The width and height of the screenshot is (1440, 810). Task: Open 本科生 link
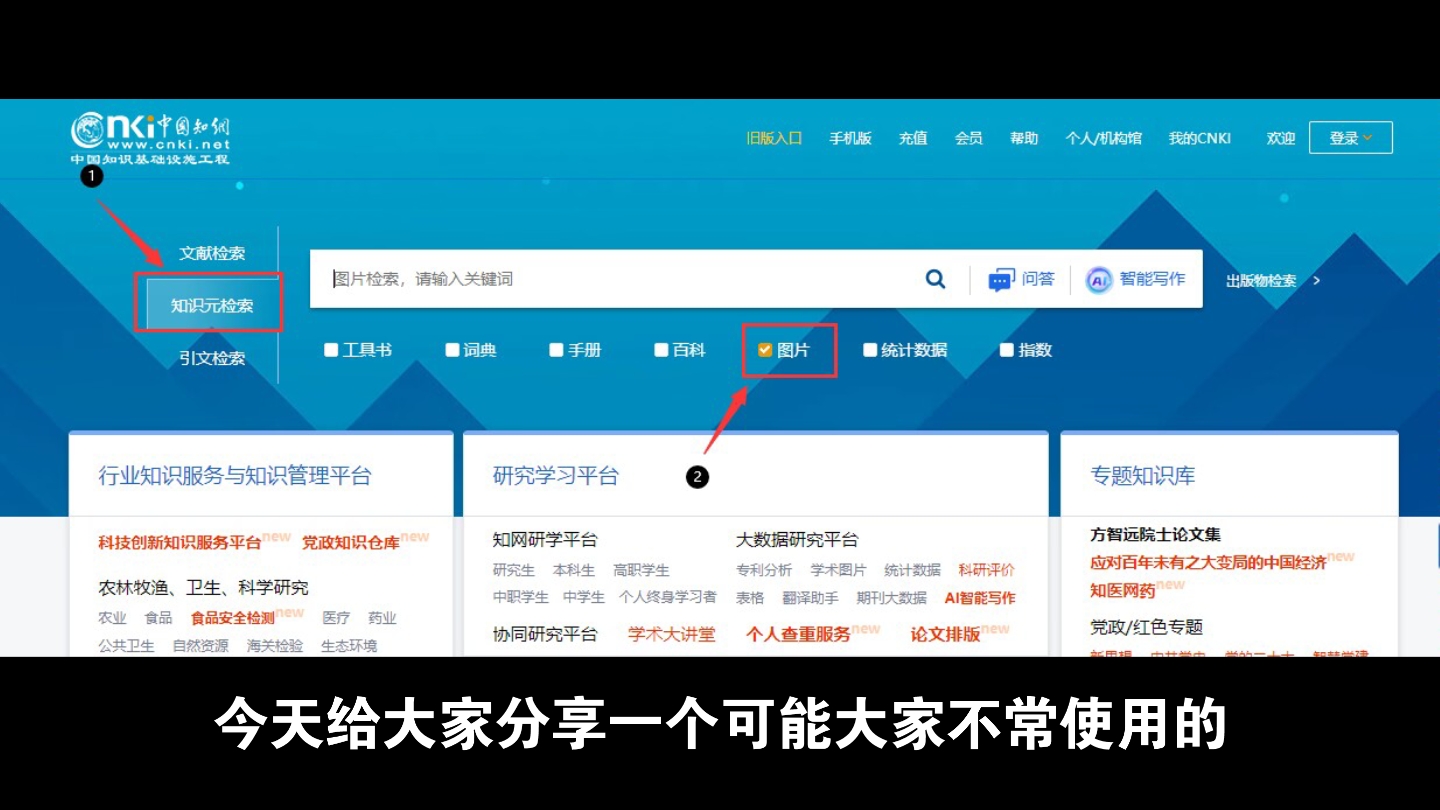[x=574, y=570]
